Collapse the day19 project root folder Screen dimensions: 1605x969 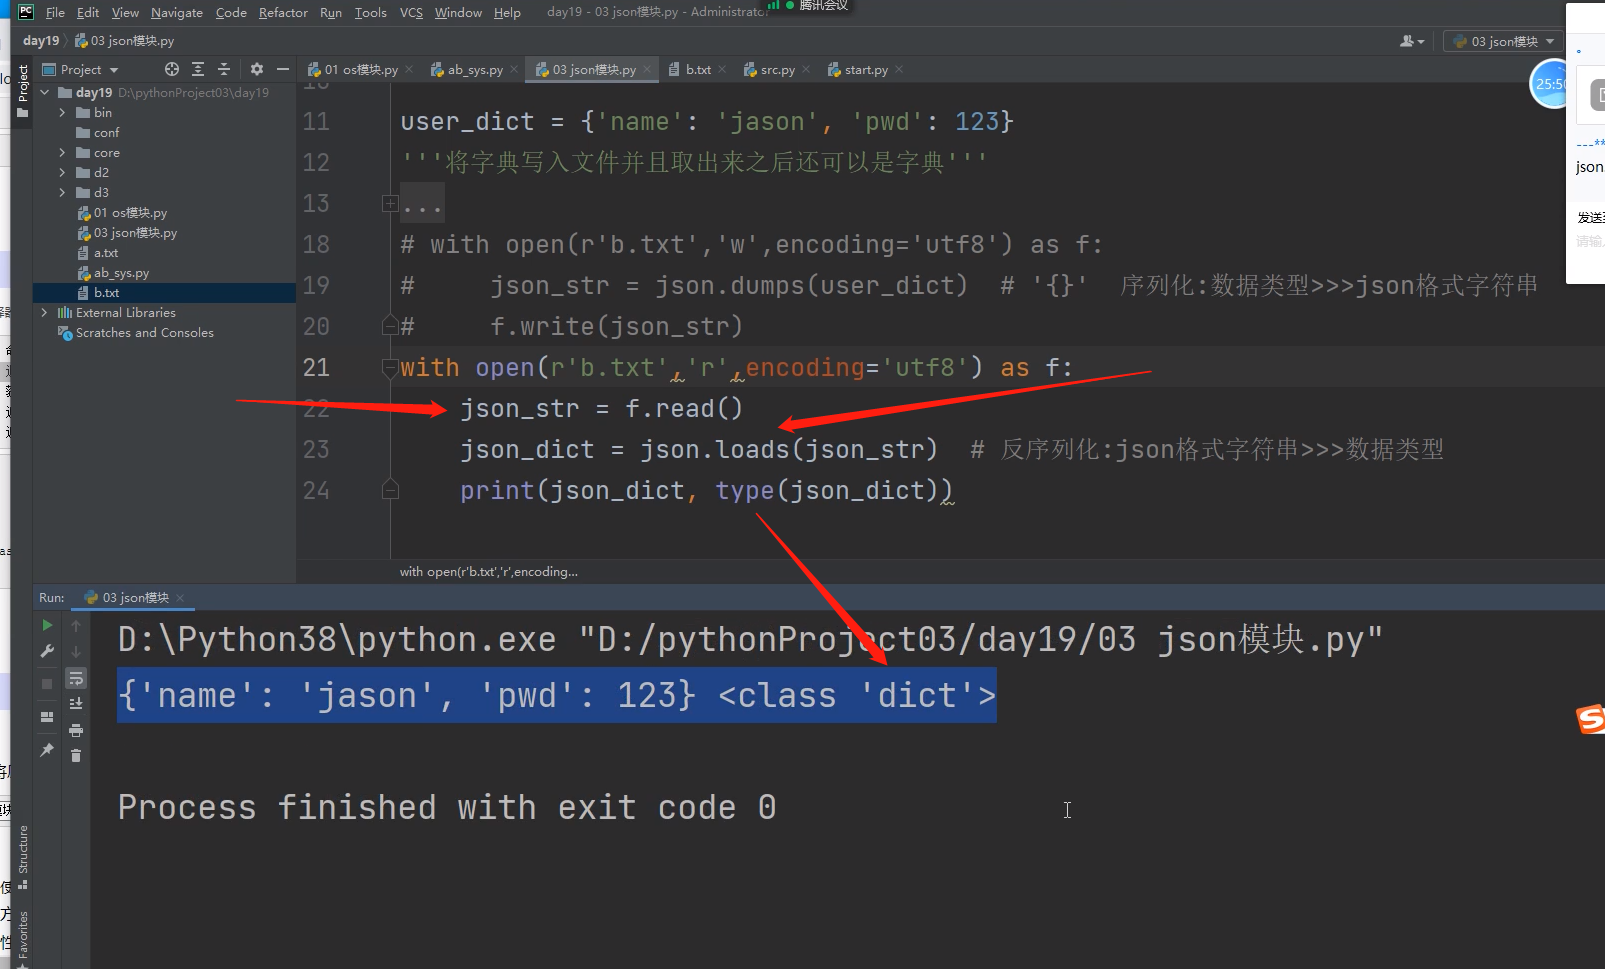coord(45,92)
